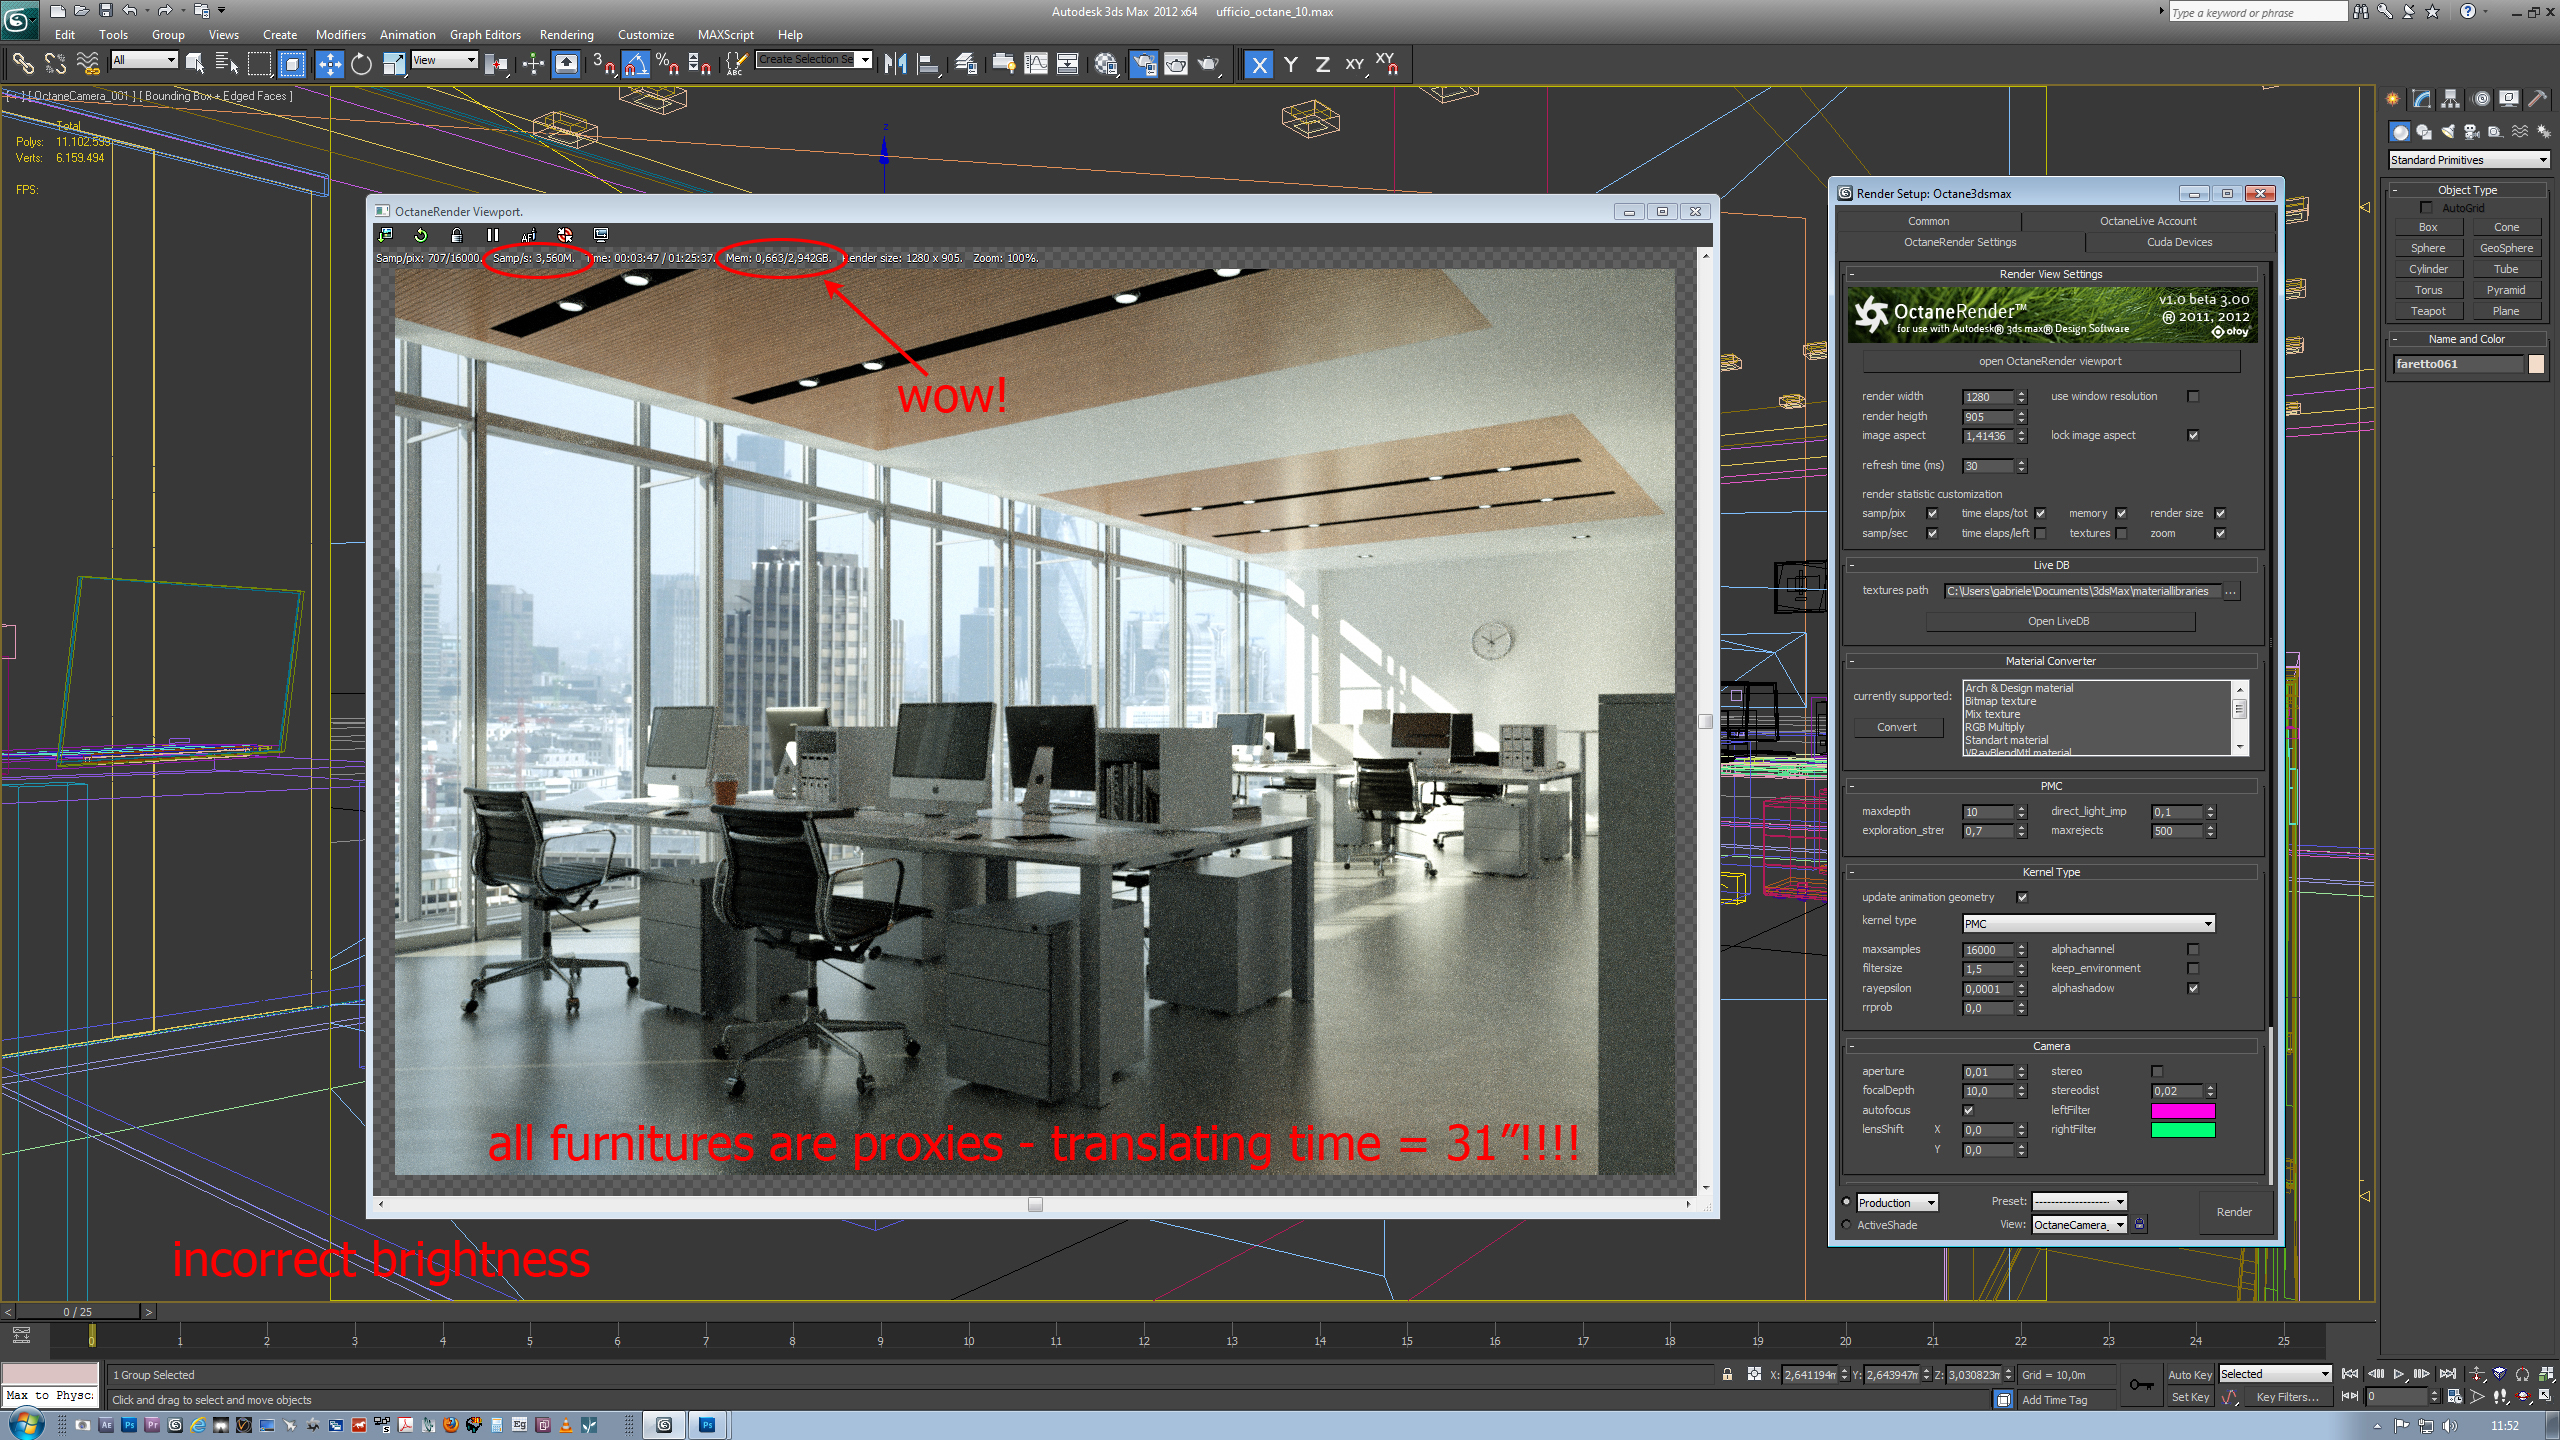Pause rendering in OctaneRender Viewport
The width and height of the screenshot is (2560, 1440).
(492, 235)
